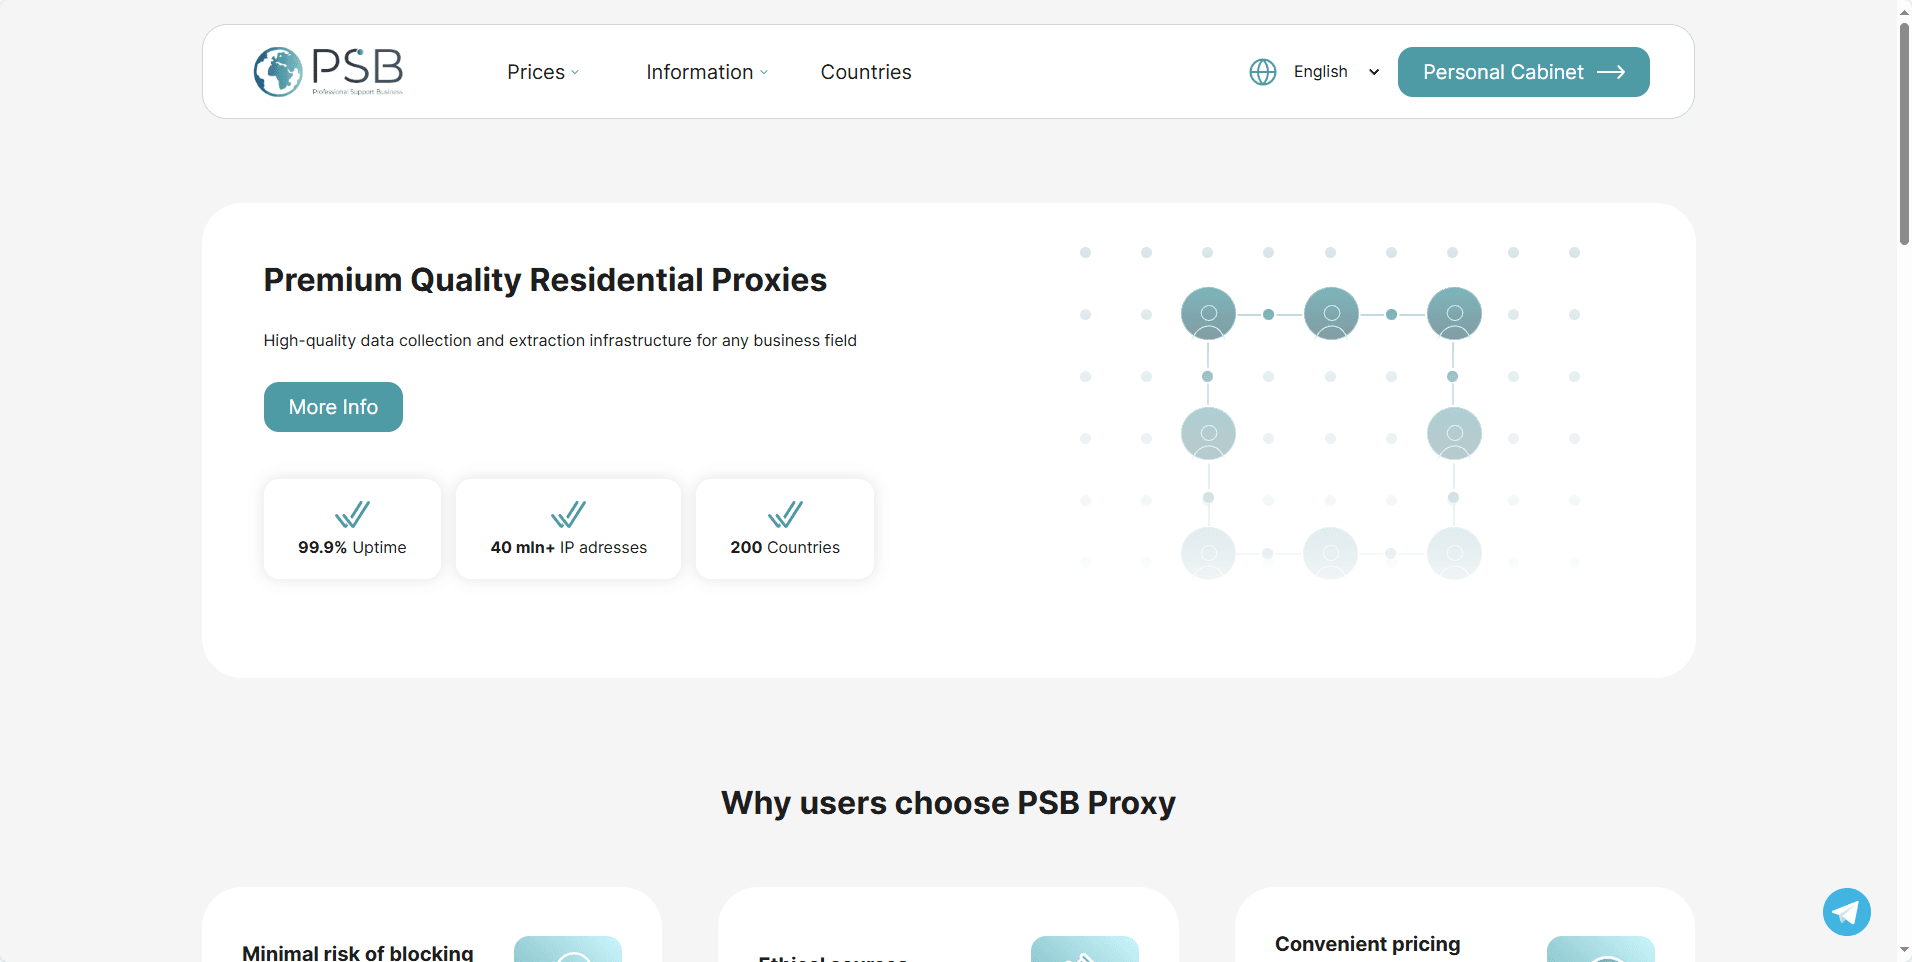
Task: Open the Personal Cabinet
Action: tap(1502, 71)
